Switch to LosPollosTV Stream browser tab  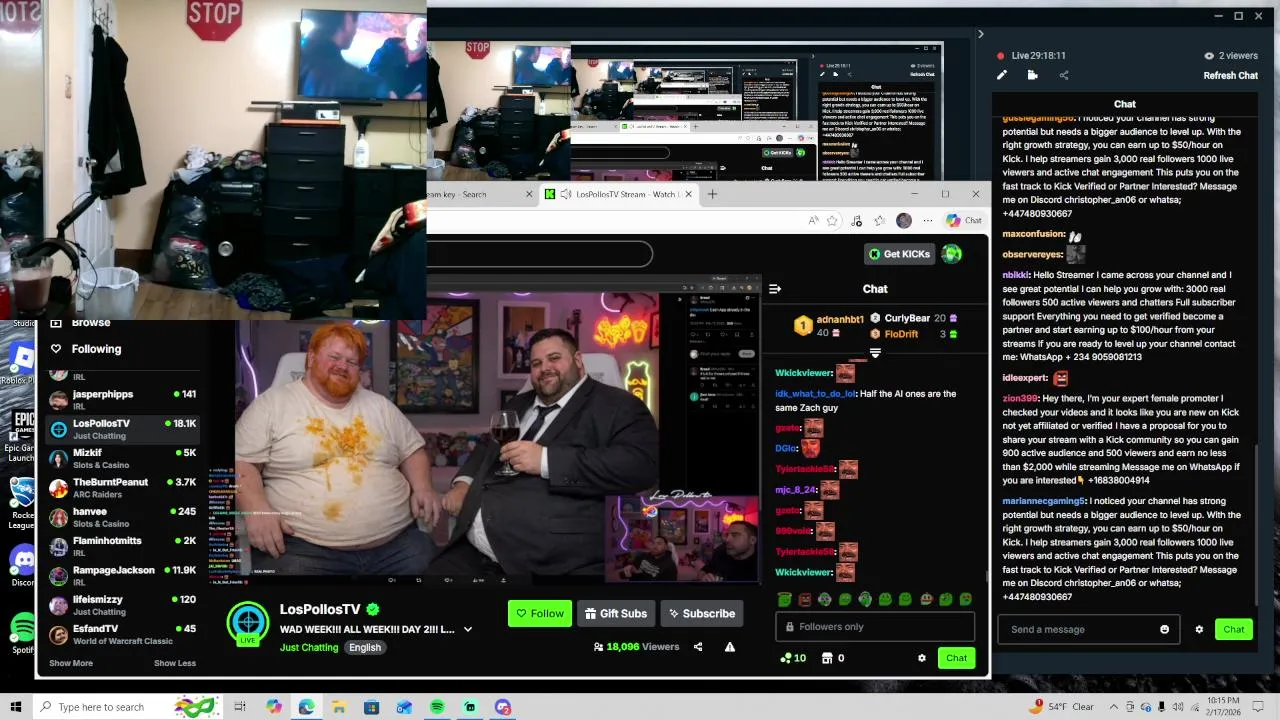click(618, 194)
